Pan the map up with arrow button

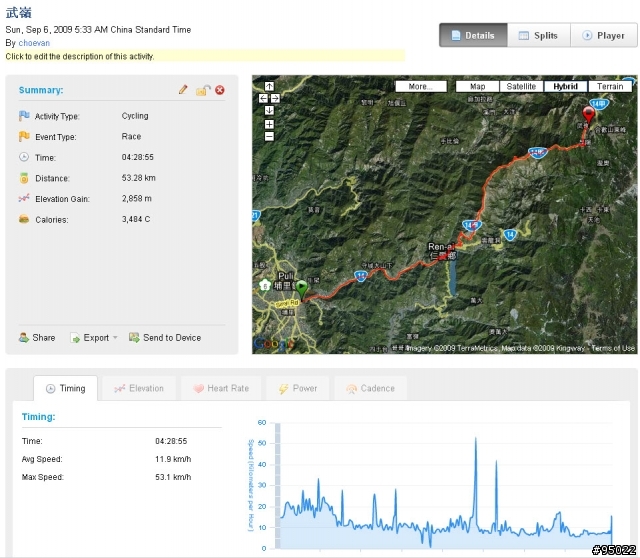pos(269,86)
